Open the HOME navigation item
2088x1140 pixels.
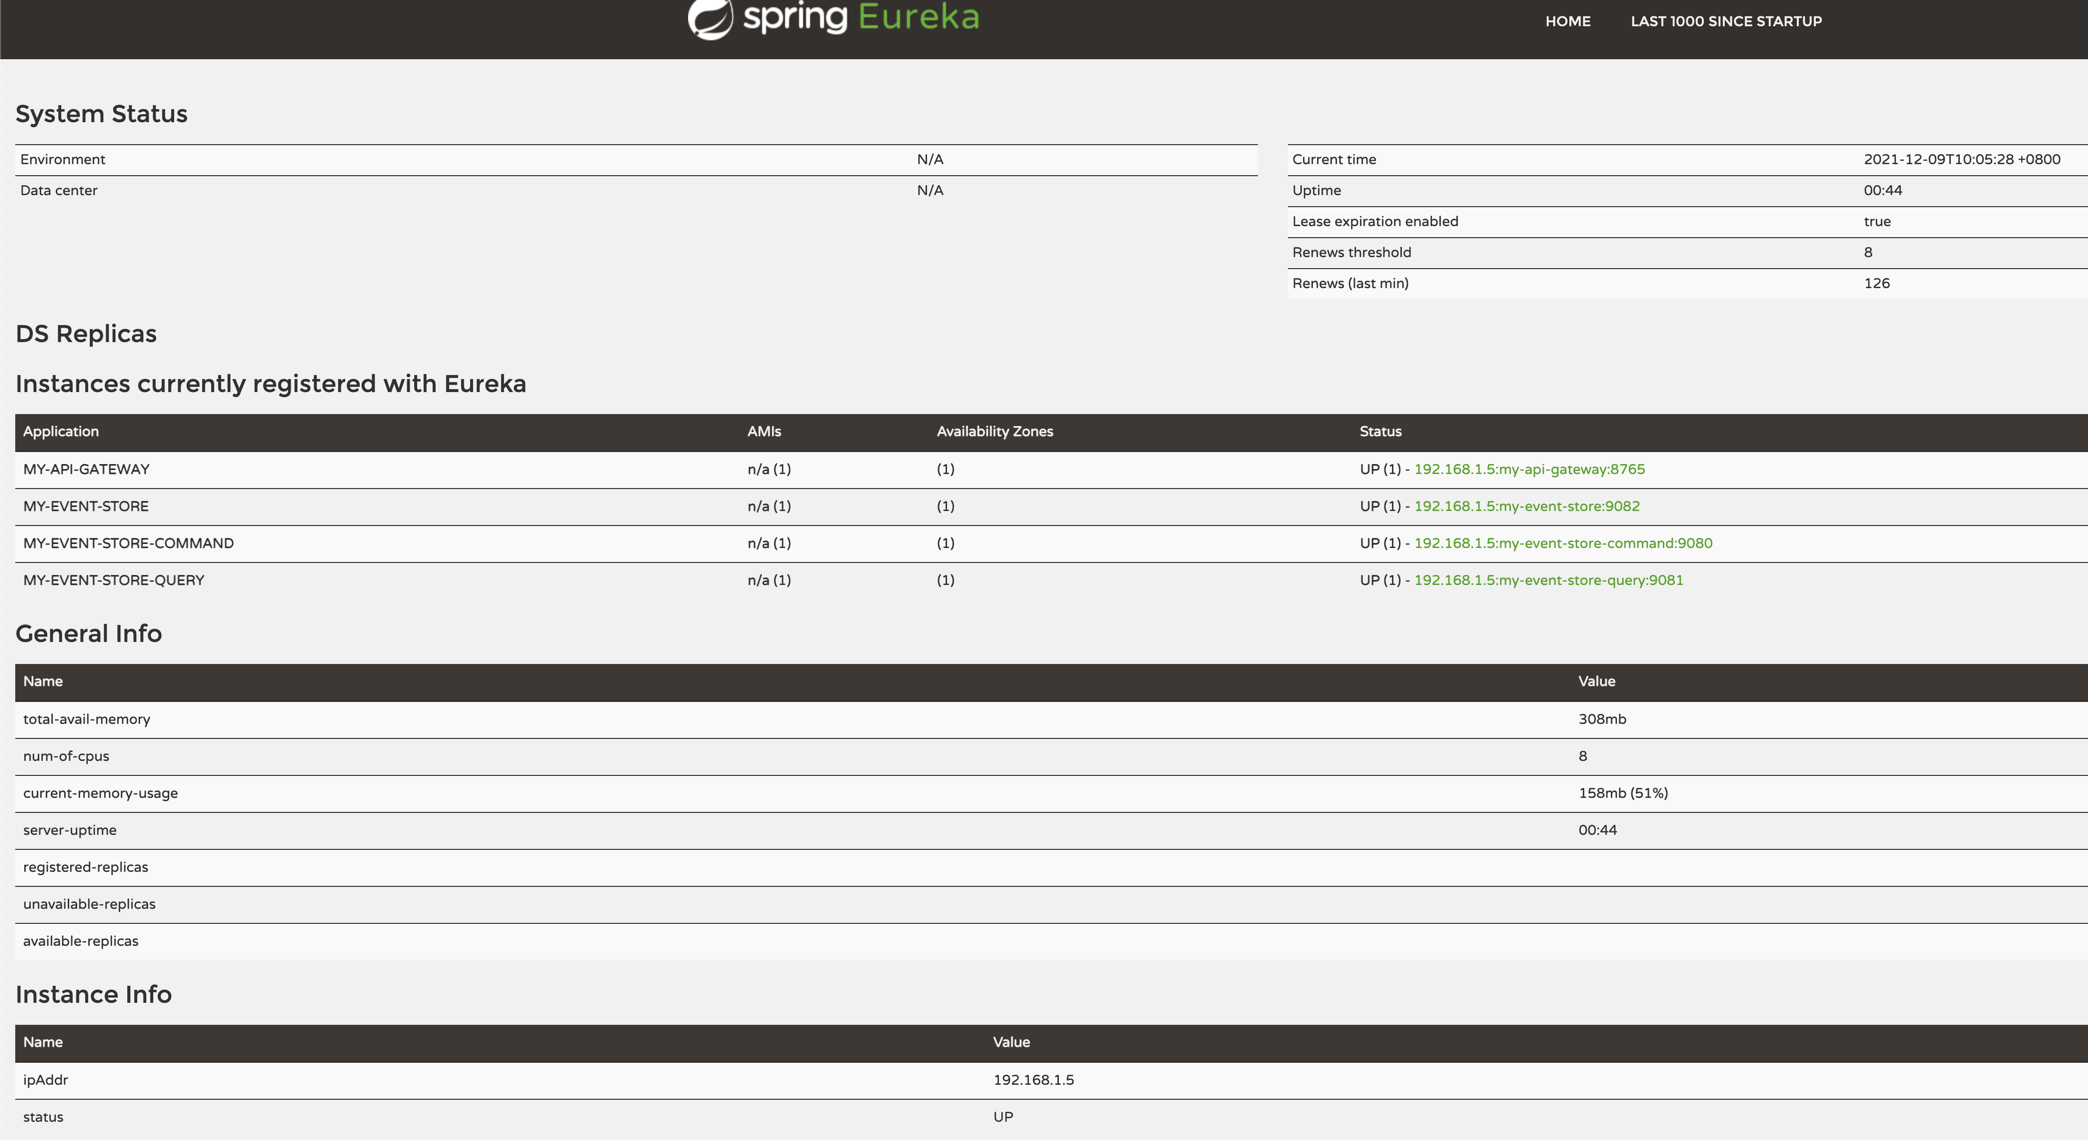coord(1567,21)
